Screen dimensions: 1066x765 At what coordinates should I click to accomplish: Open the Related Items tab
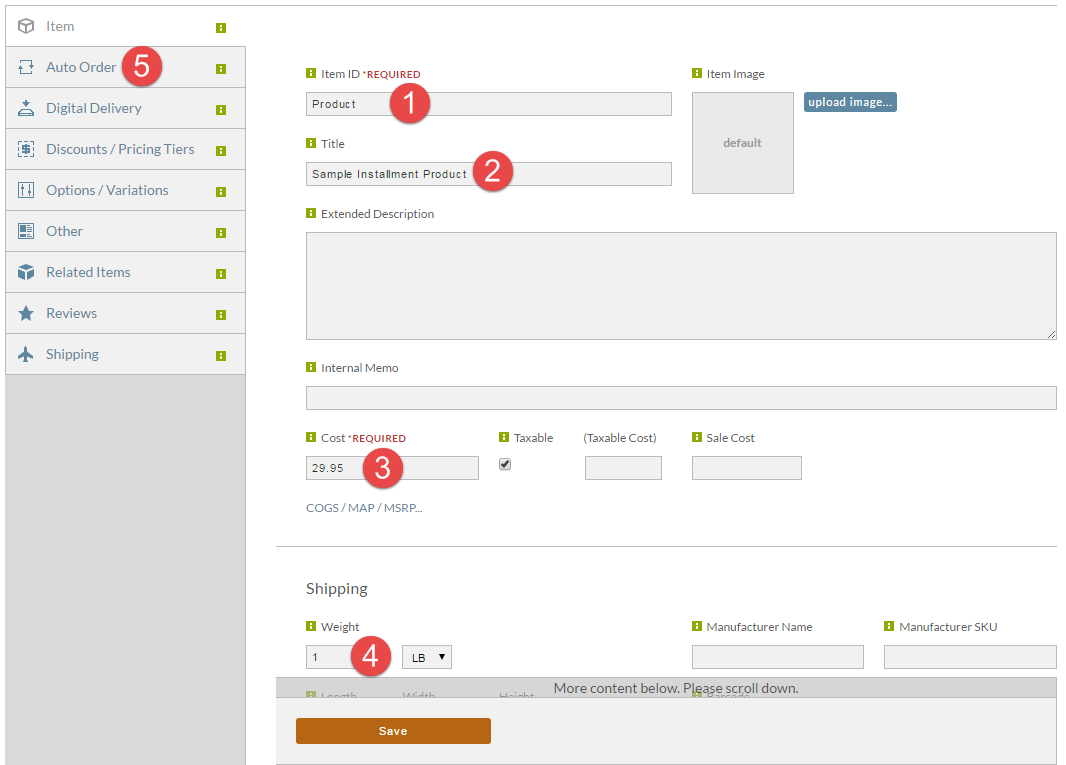point(125,272)
